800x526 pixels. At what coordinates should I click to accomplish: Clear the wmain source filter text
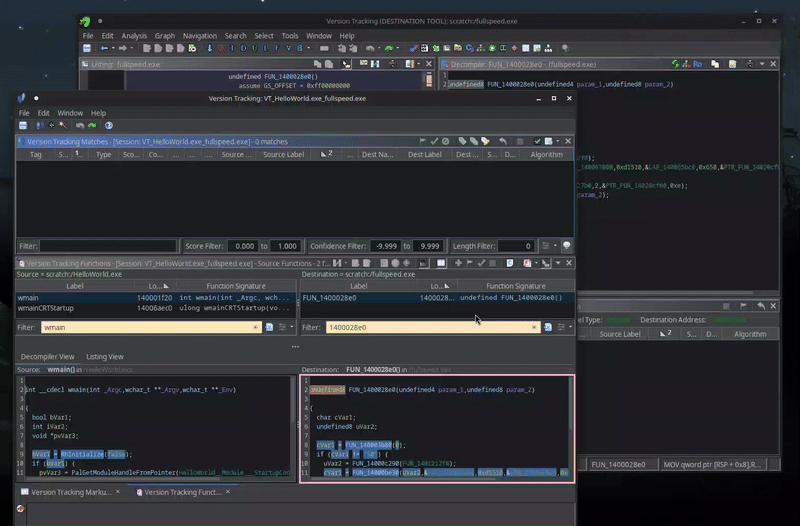[x=255, y=328]
